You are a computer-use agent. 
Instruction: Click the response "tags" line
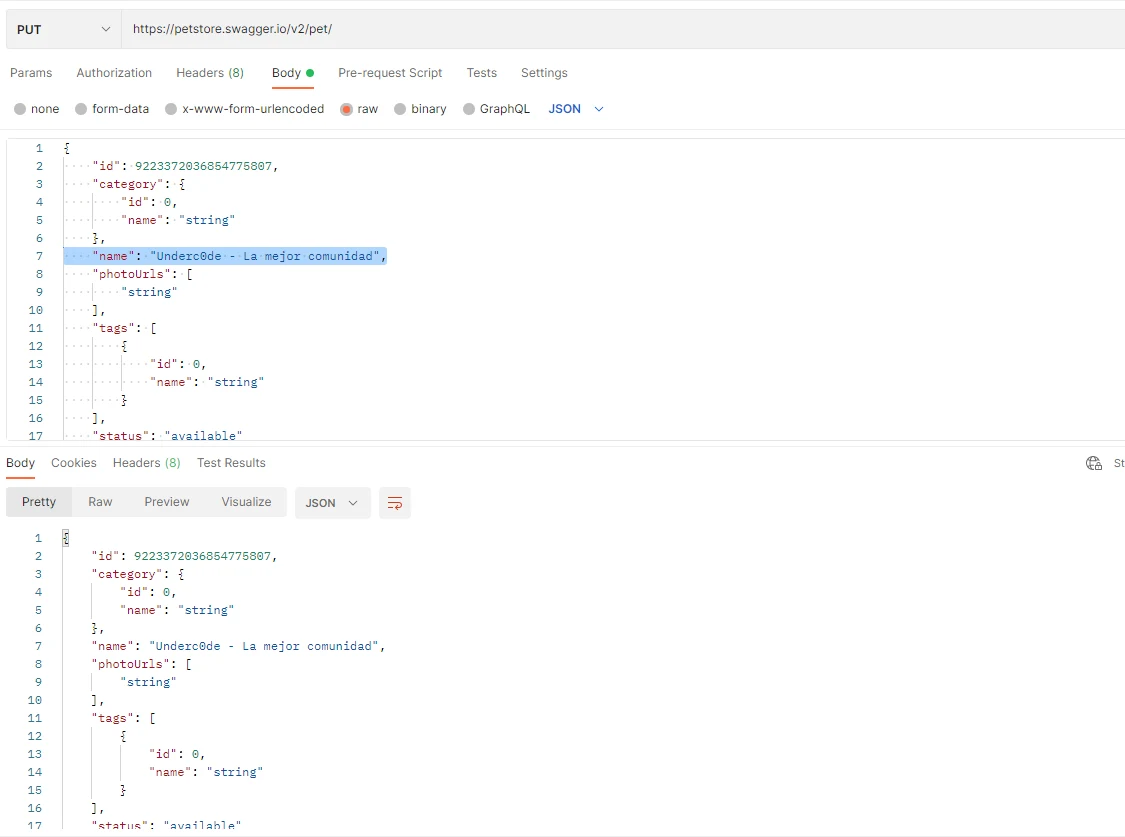point(123,718)
